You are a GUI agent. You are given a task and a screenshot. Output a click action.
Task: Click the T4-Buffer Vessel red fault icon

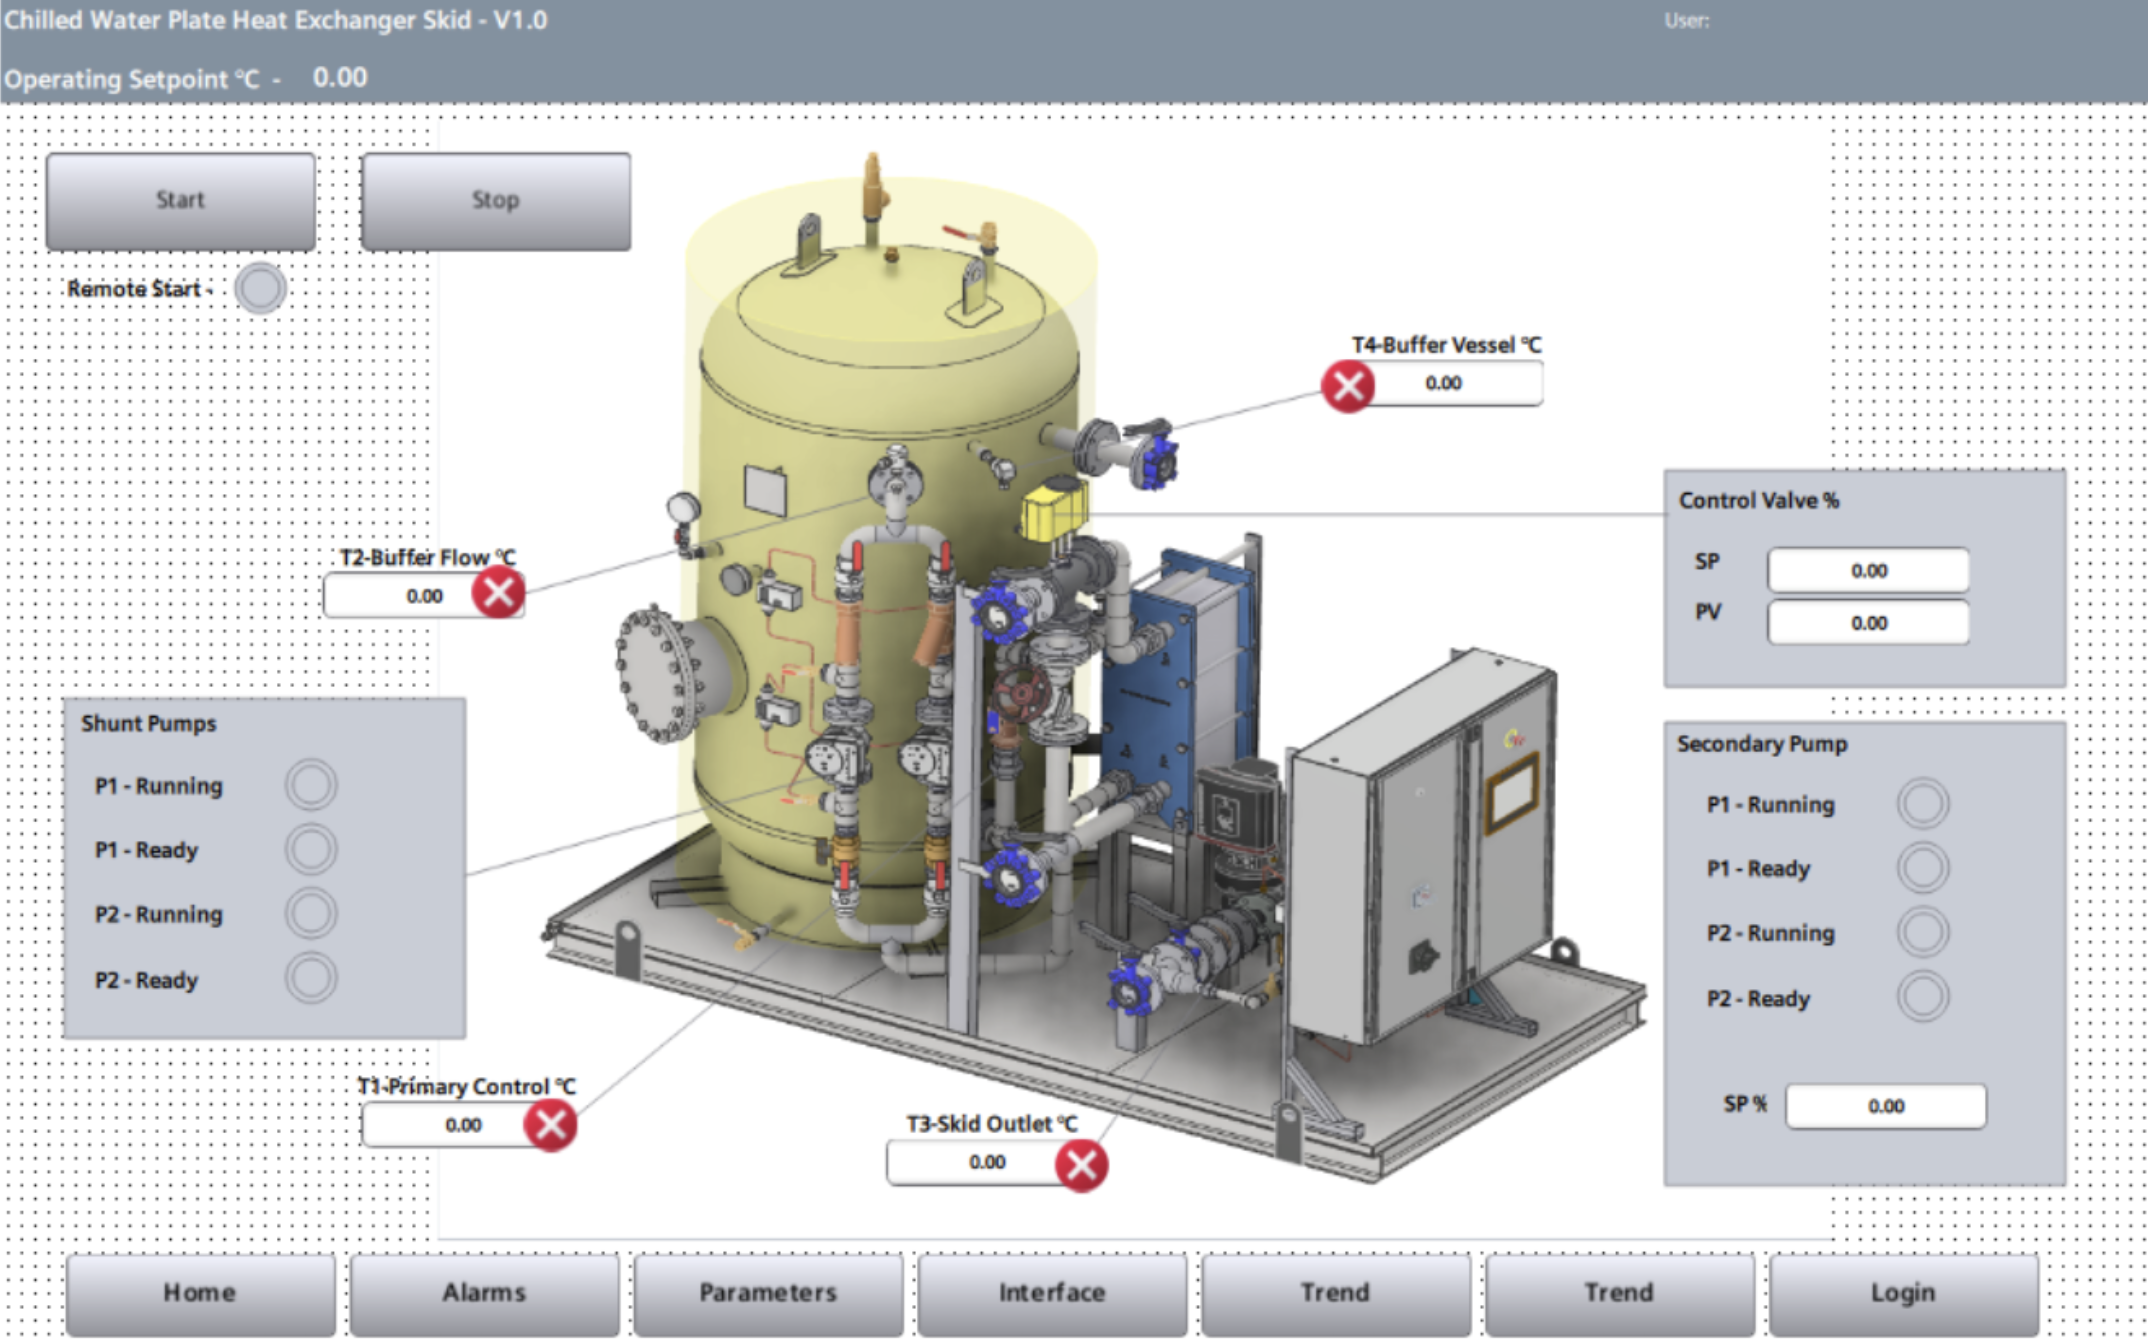click(1347, 387)
